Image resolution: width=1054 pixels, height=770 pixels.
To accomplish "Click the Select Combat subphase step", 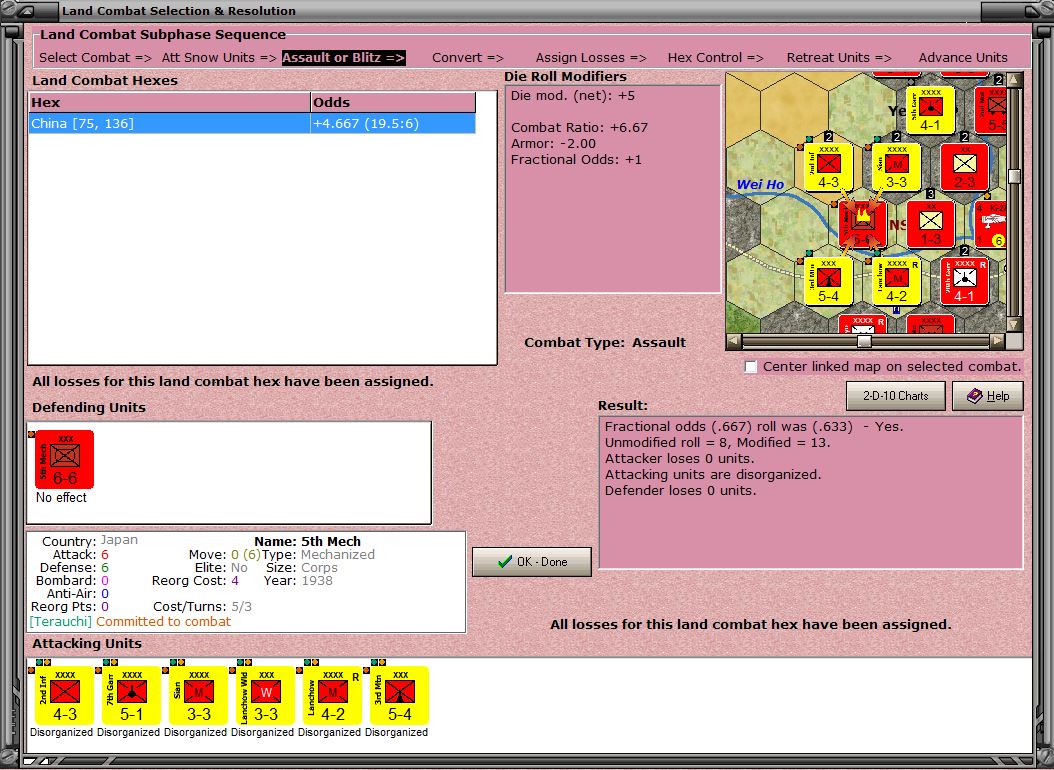I will [x=95, y=58].
